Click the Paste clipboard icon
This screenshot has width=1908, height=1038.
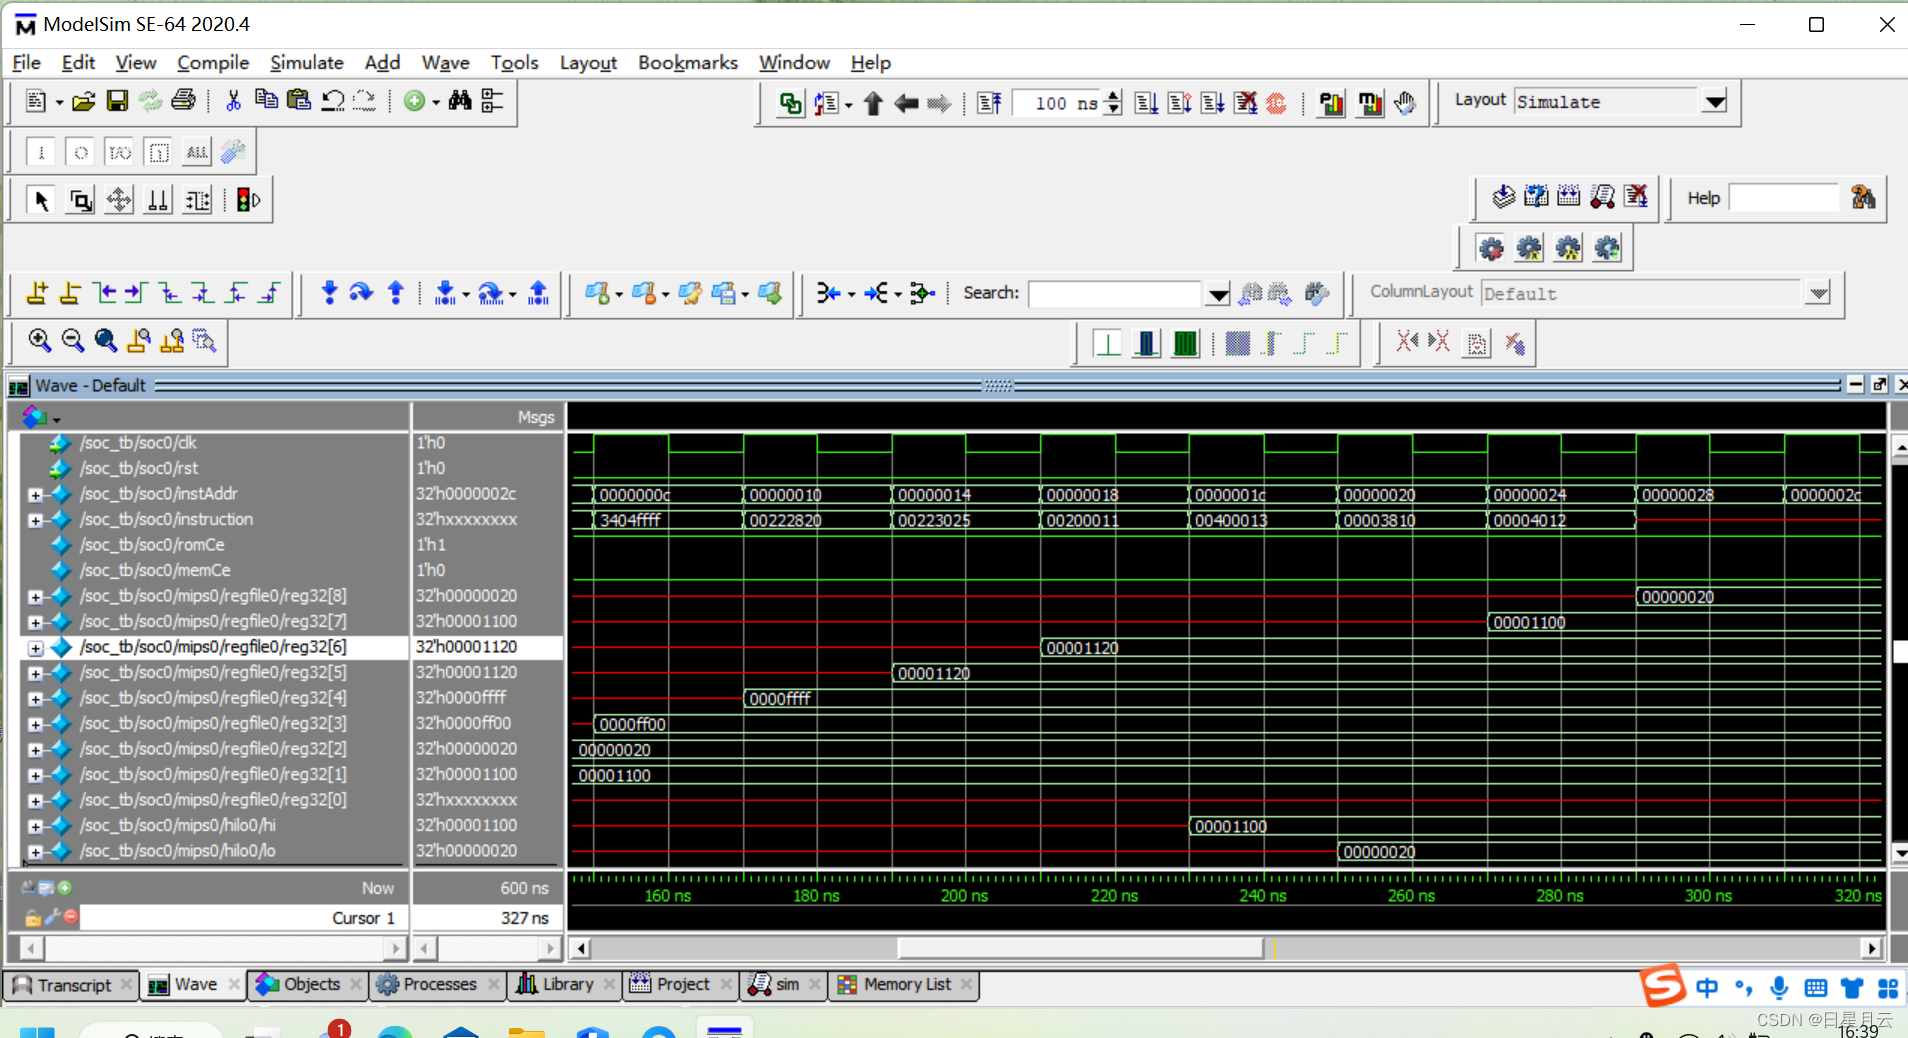point(298,101)
